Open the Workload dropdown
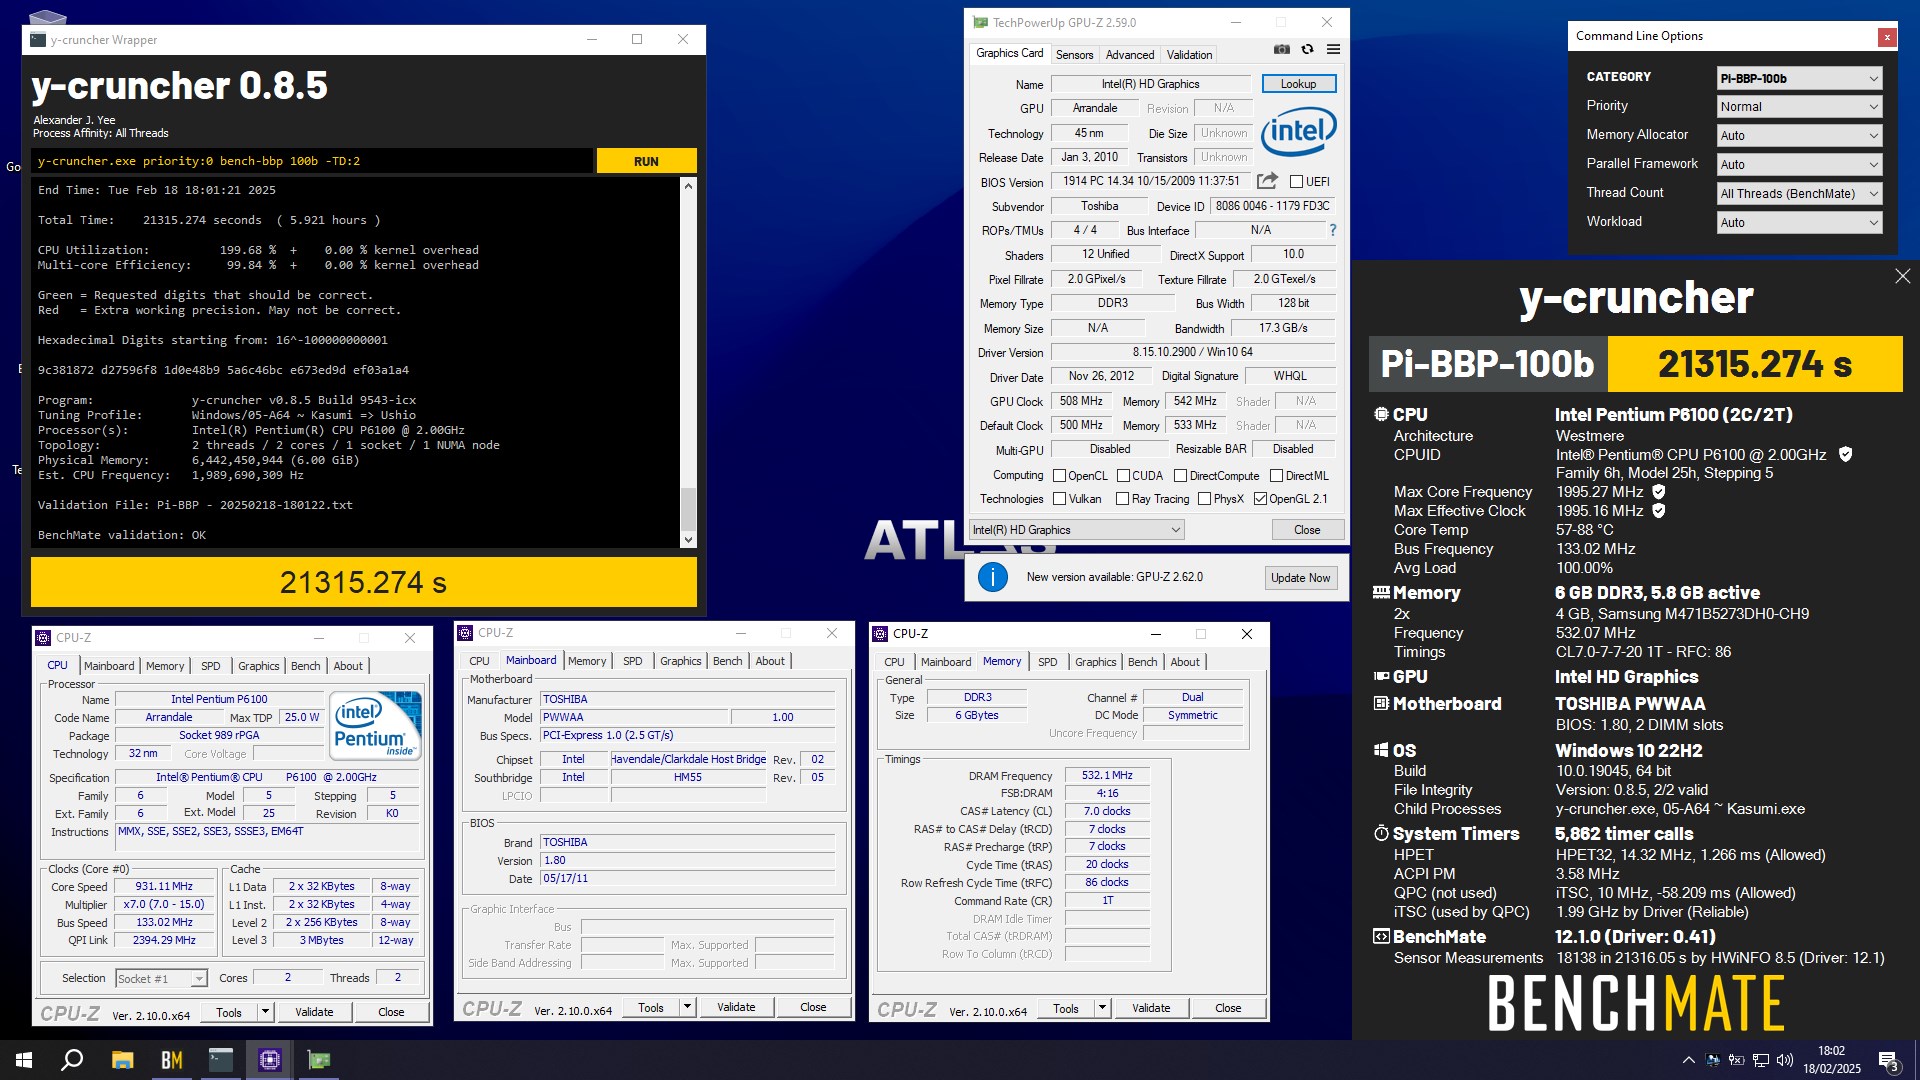Viewport: 1920px width, 1080px height. coord(1799,223)
